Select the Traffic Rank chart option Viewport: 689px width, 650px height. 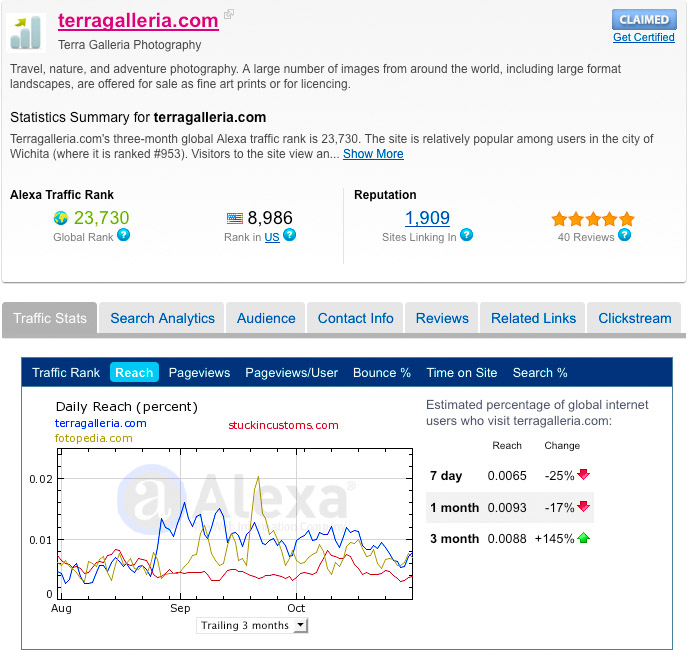(66, 373)
